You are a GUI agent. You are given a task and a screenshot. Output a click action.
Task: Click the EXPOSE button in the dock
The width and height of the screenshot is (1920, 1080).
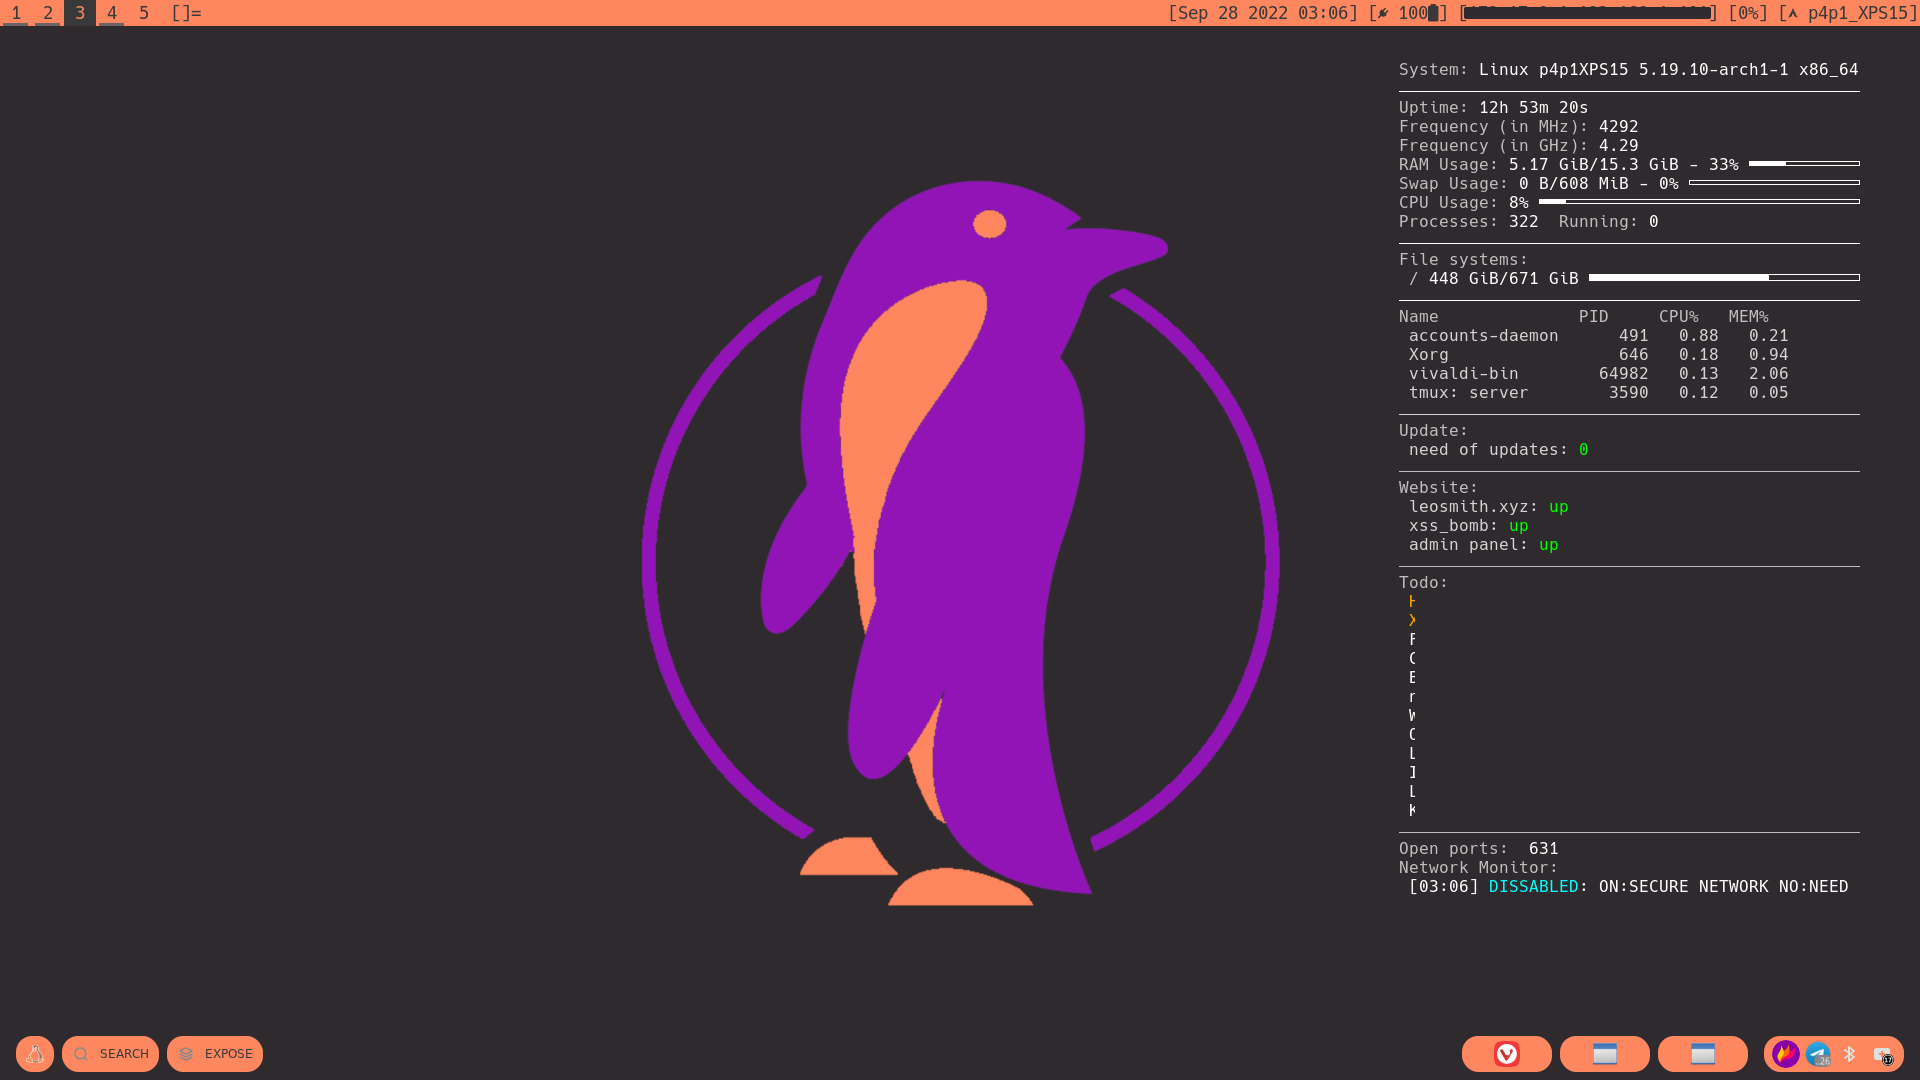coord(215,1054)
